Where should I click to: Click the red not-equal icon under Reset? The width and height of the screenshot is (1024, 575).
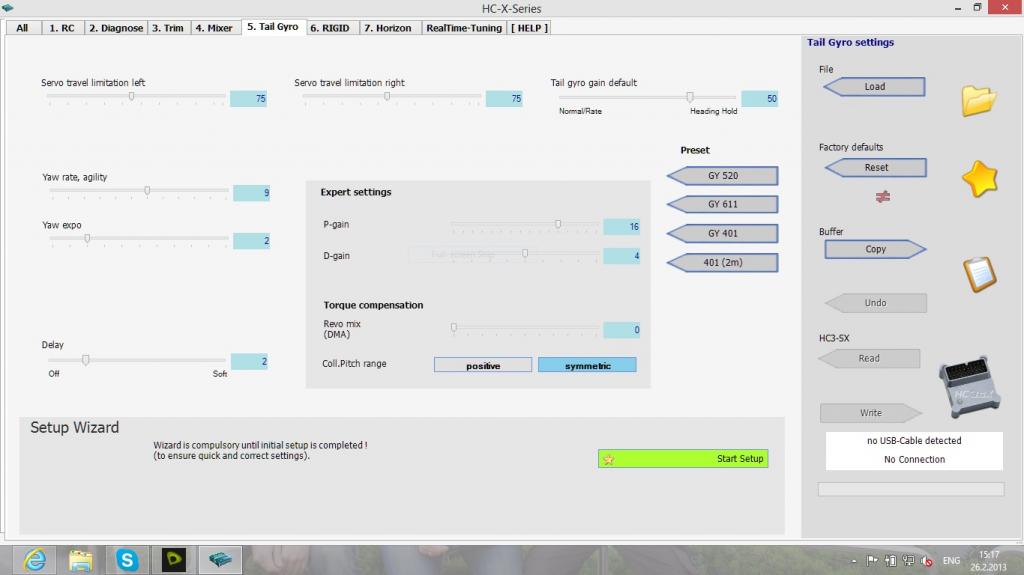point(882,197)
